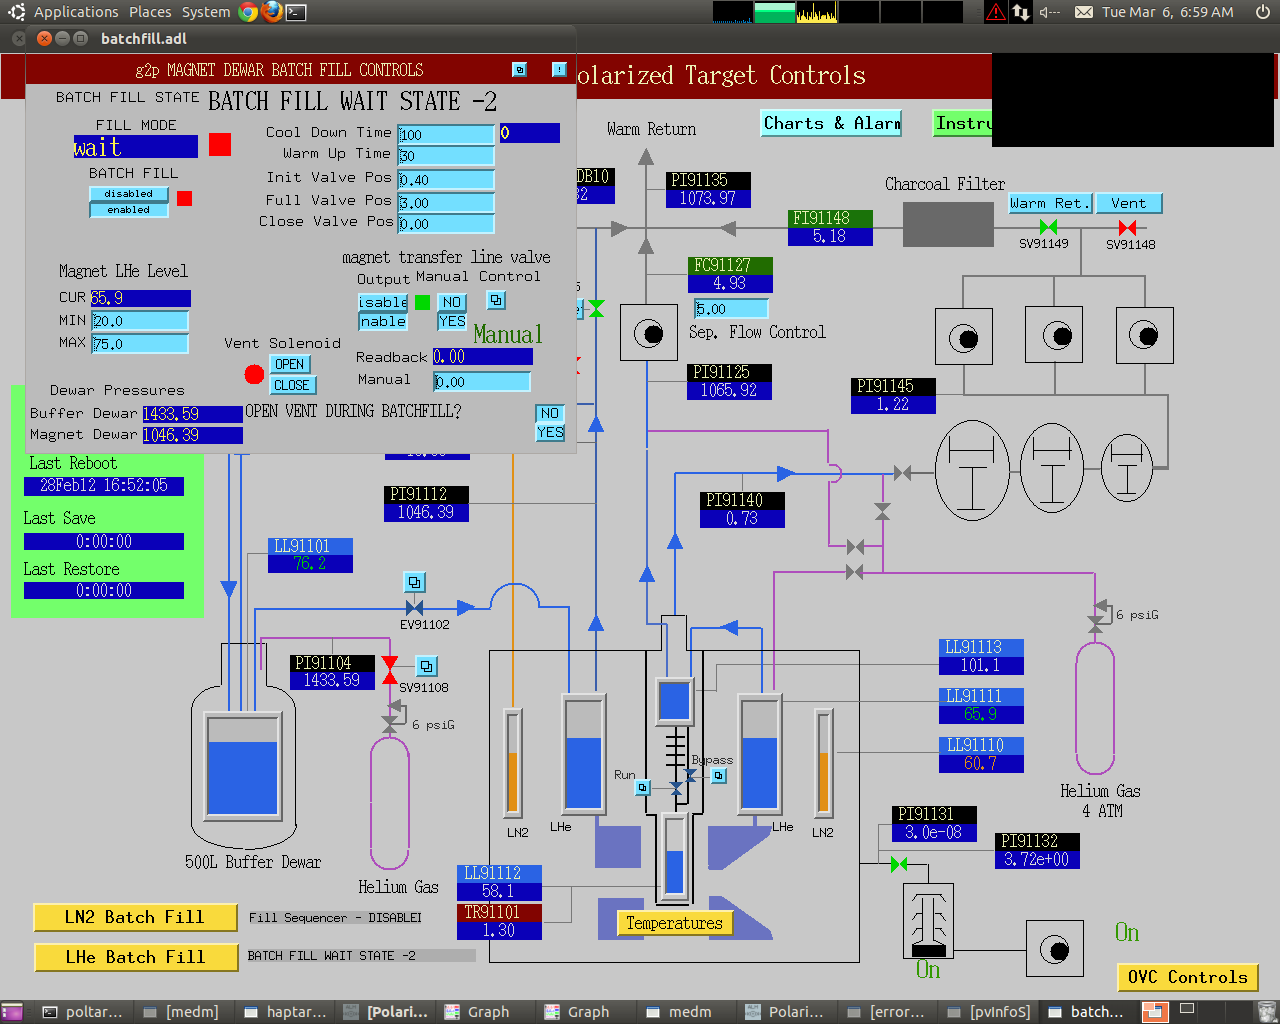The height and width of the screenshot is (1024, 1280).
Task: Click the red SV91108 valve symbol
Action: [x=390, y=671]
